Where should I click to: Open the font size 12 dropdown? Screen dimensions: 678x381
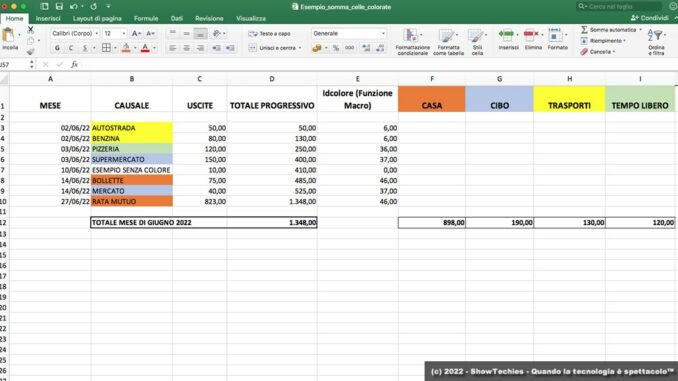123,33
